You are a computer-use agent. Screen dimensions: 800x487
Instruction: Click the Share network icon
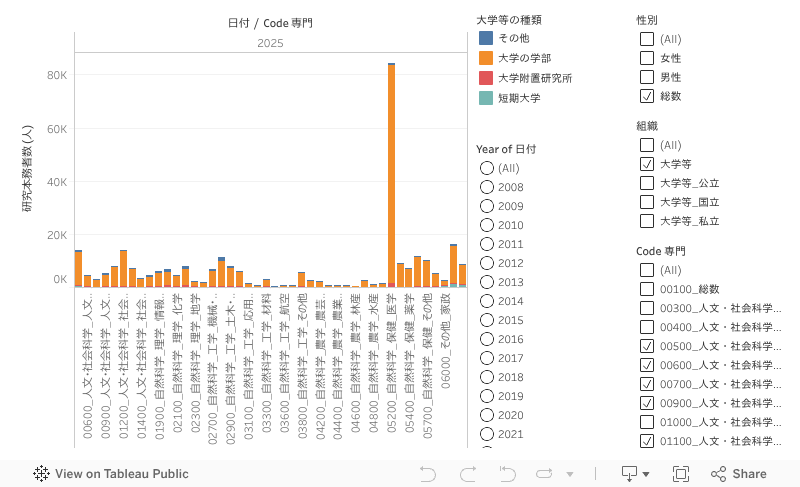pyautogui.click(x=718, y=474)
